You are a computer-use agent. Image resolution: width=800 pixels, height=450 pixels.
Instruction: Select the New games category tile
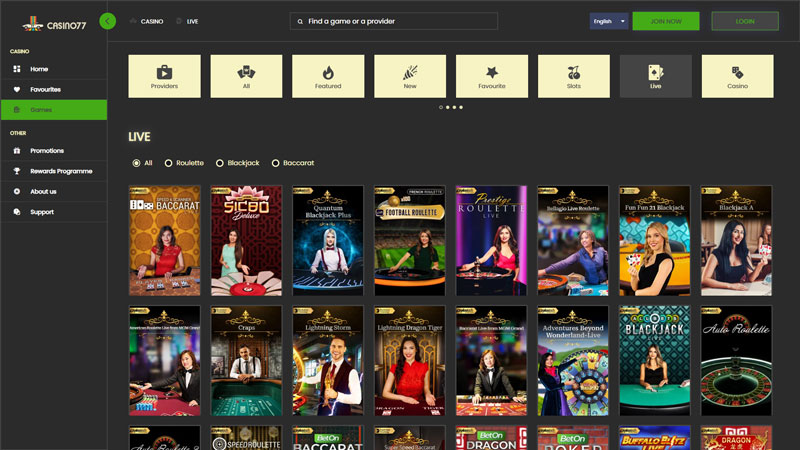coord(410,76)
